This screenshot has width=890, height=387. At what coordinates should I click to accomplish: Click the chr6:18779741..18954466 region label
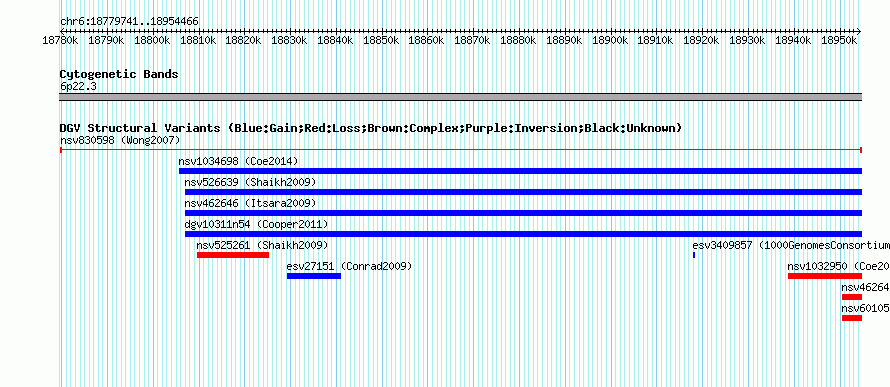[x=129, y=22]
